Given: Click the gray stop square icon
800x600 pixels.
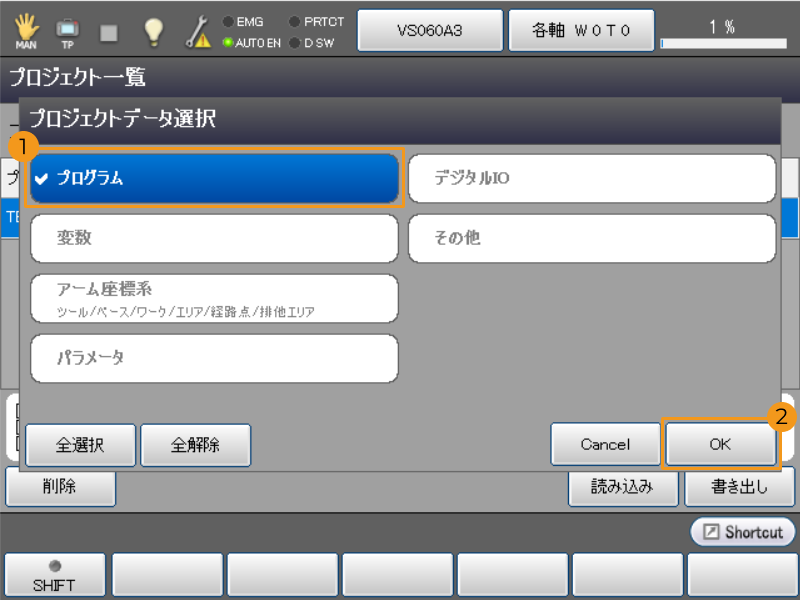Looking at the screenshot, I should click(109, 32).
